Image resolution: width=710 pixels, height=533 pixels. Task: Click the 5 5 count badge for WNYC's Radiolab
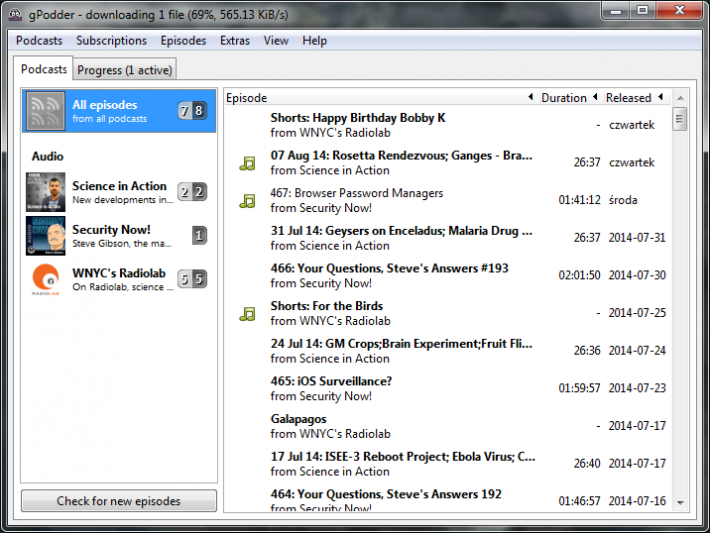192,279
